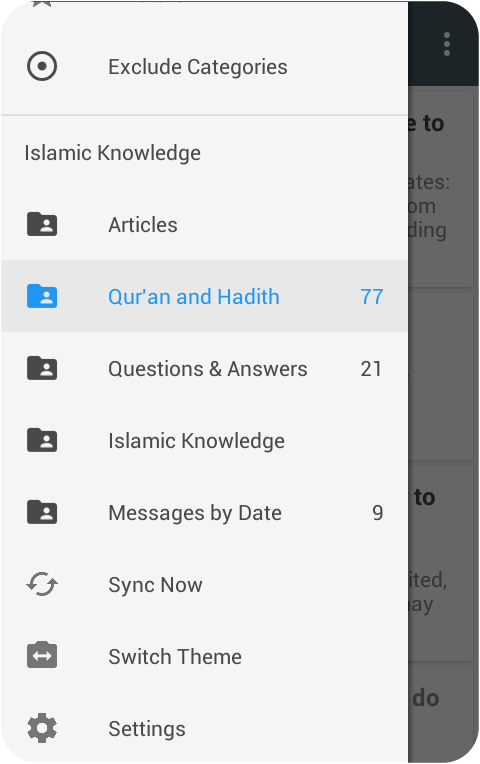Open Settings from the drawer
This screenshot has height=764, width=480.
coord(204,728)
